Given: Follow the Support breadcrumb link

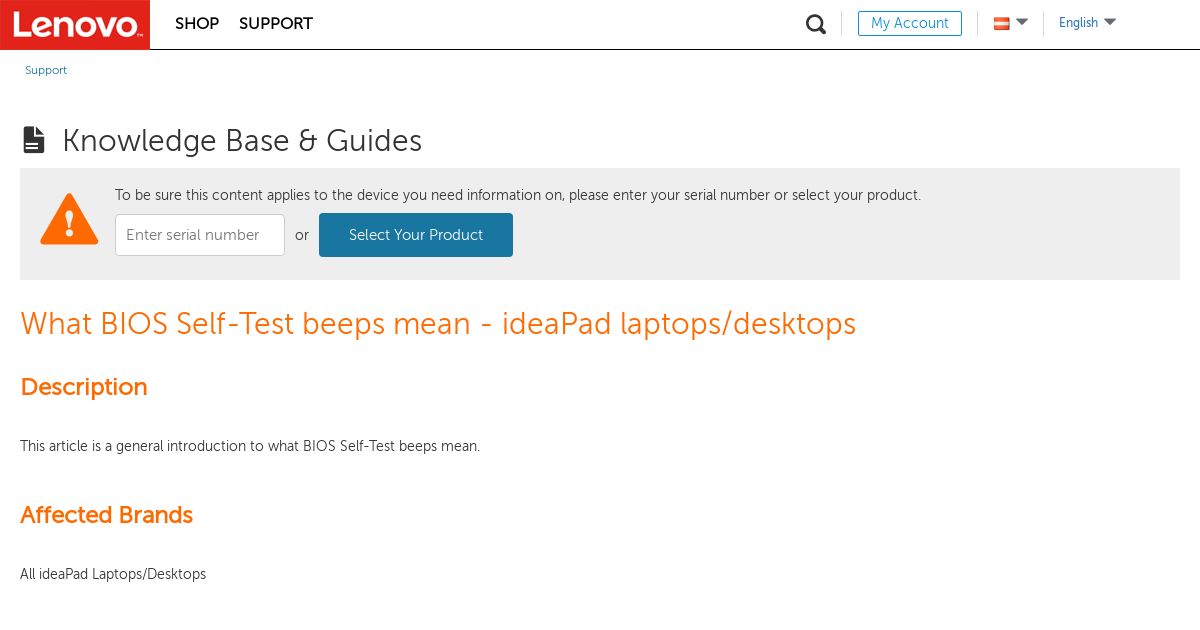Looking at the screenshot, I should coord(46,70).
